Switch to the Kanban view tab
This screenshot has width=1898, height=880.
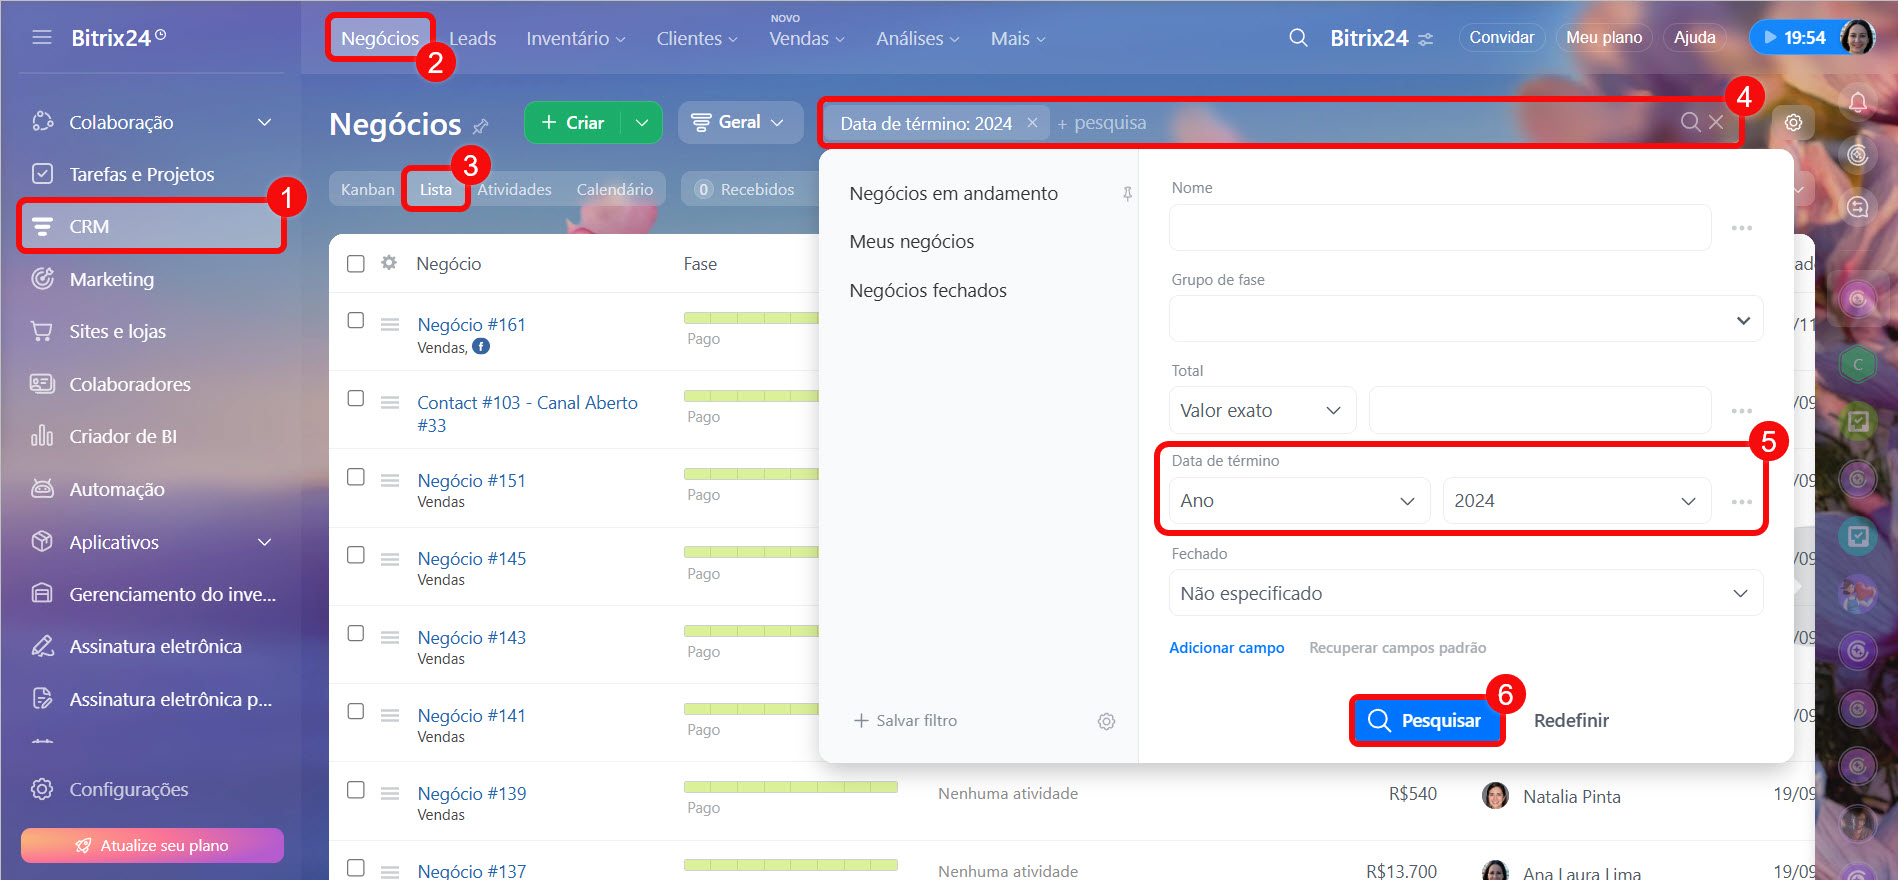coord(367,189)
